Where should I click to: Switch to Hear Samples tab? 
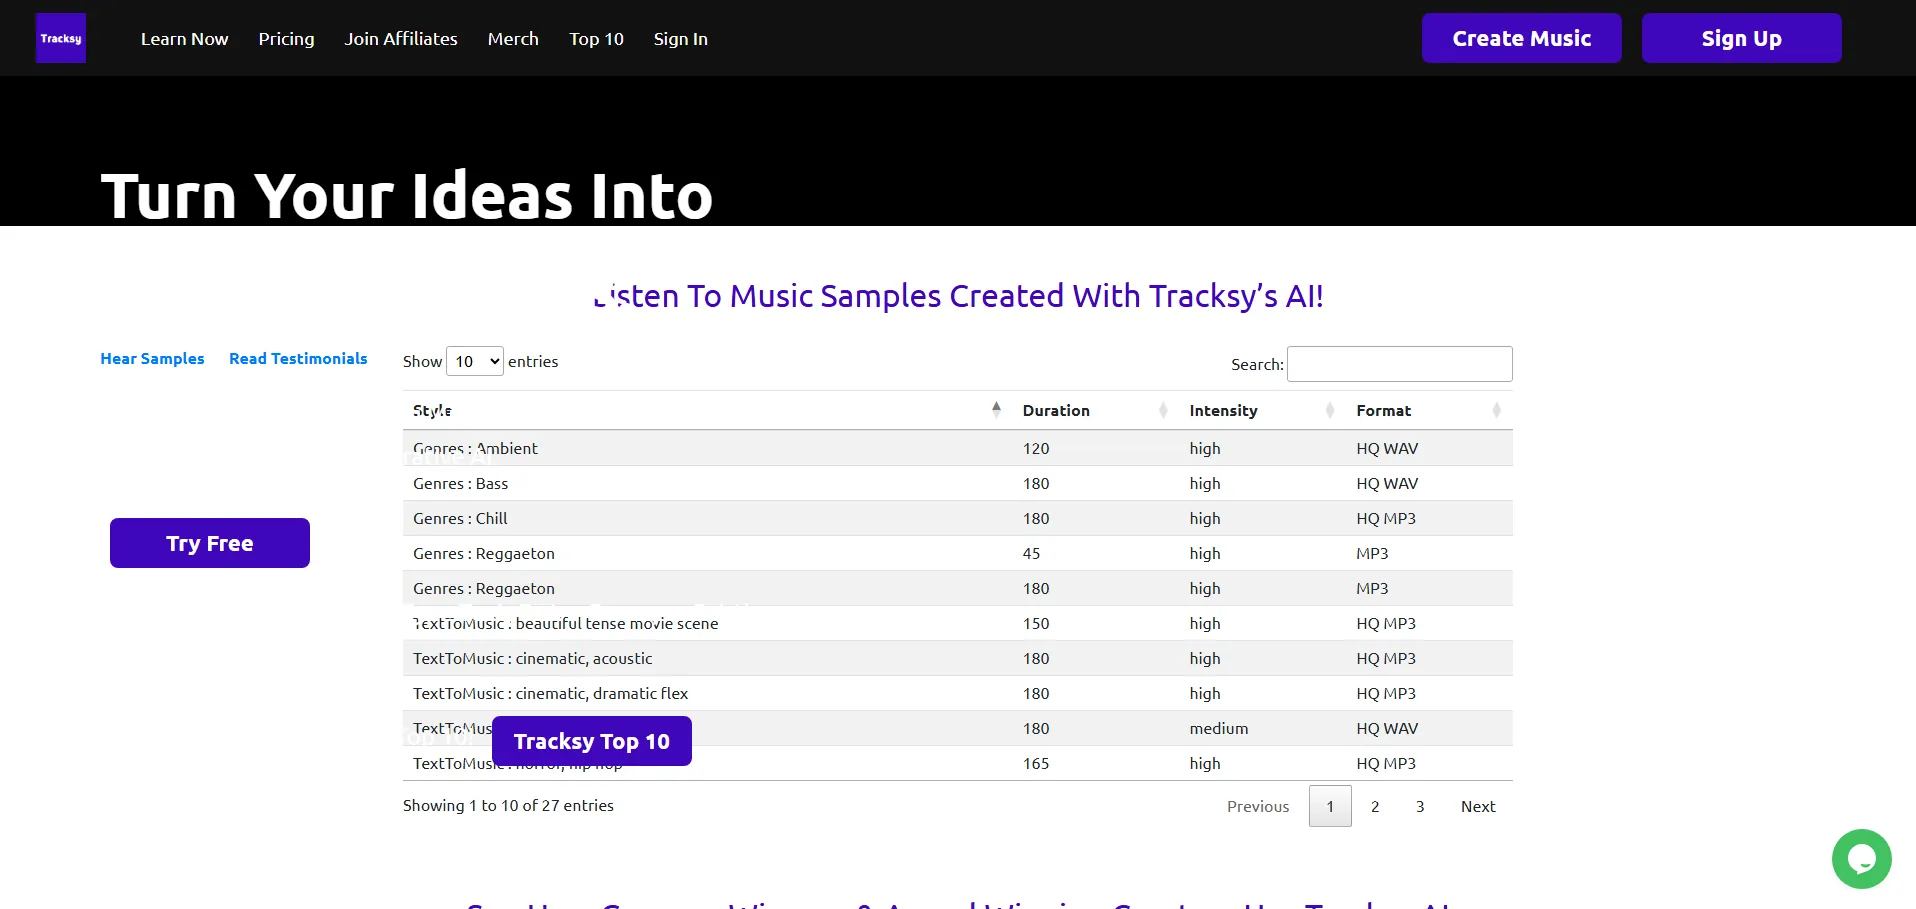(152, 358)
